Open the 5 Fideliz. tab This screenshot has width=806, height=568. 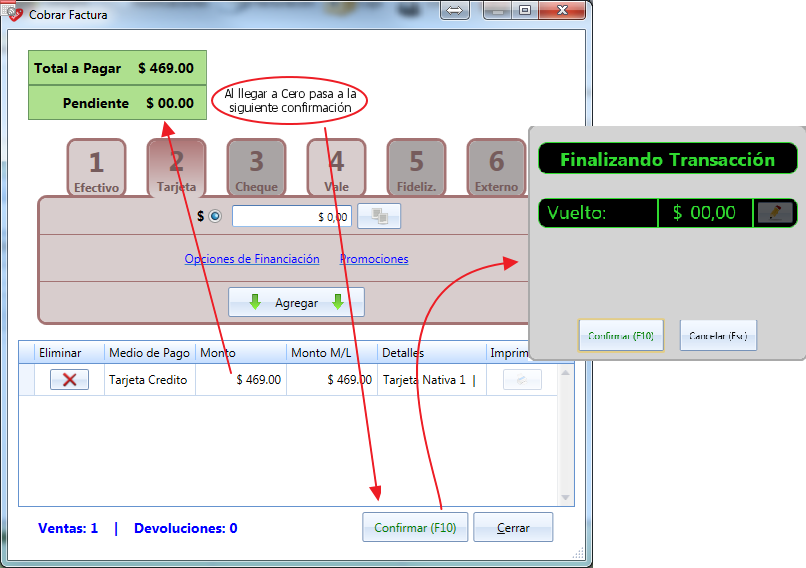tap(416, 168)
